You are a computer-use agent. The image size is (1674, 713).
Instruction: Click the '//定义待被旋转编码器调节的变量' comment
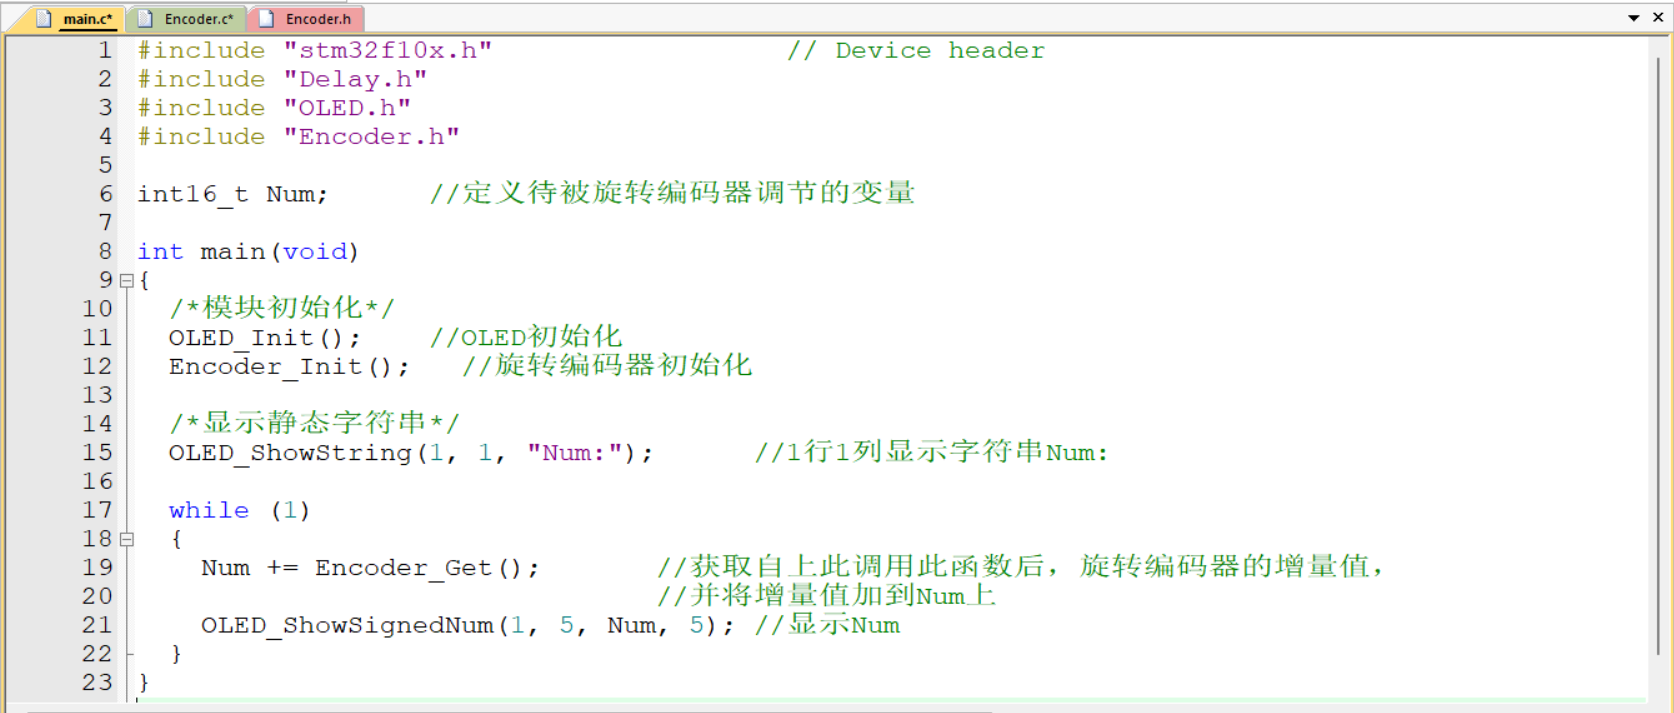[672, 193]
